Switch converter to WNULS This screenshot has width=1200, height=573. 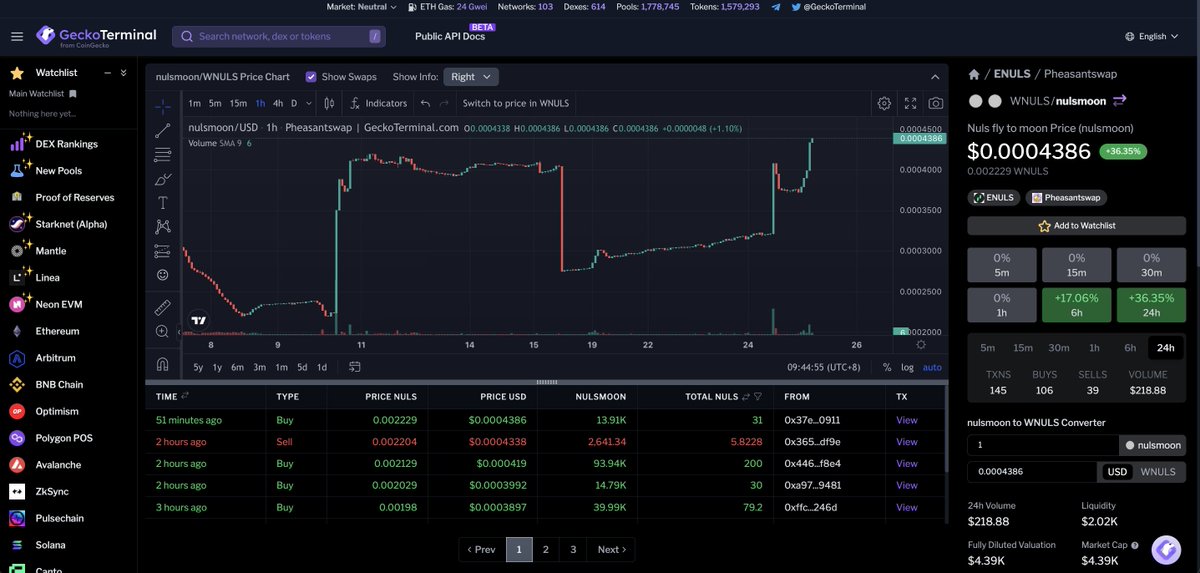click(1158, 472)
